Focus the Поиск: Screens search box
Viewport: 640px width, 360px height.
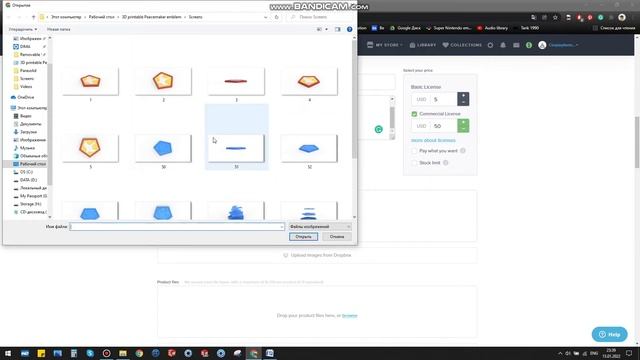click(x=320, y=17)
